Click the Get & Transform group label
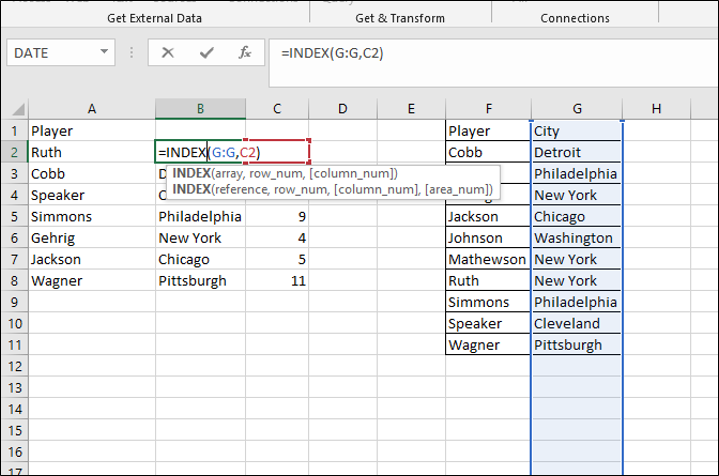Image resolution: width=719 pixels, height=476 pixels. (400, 18)
